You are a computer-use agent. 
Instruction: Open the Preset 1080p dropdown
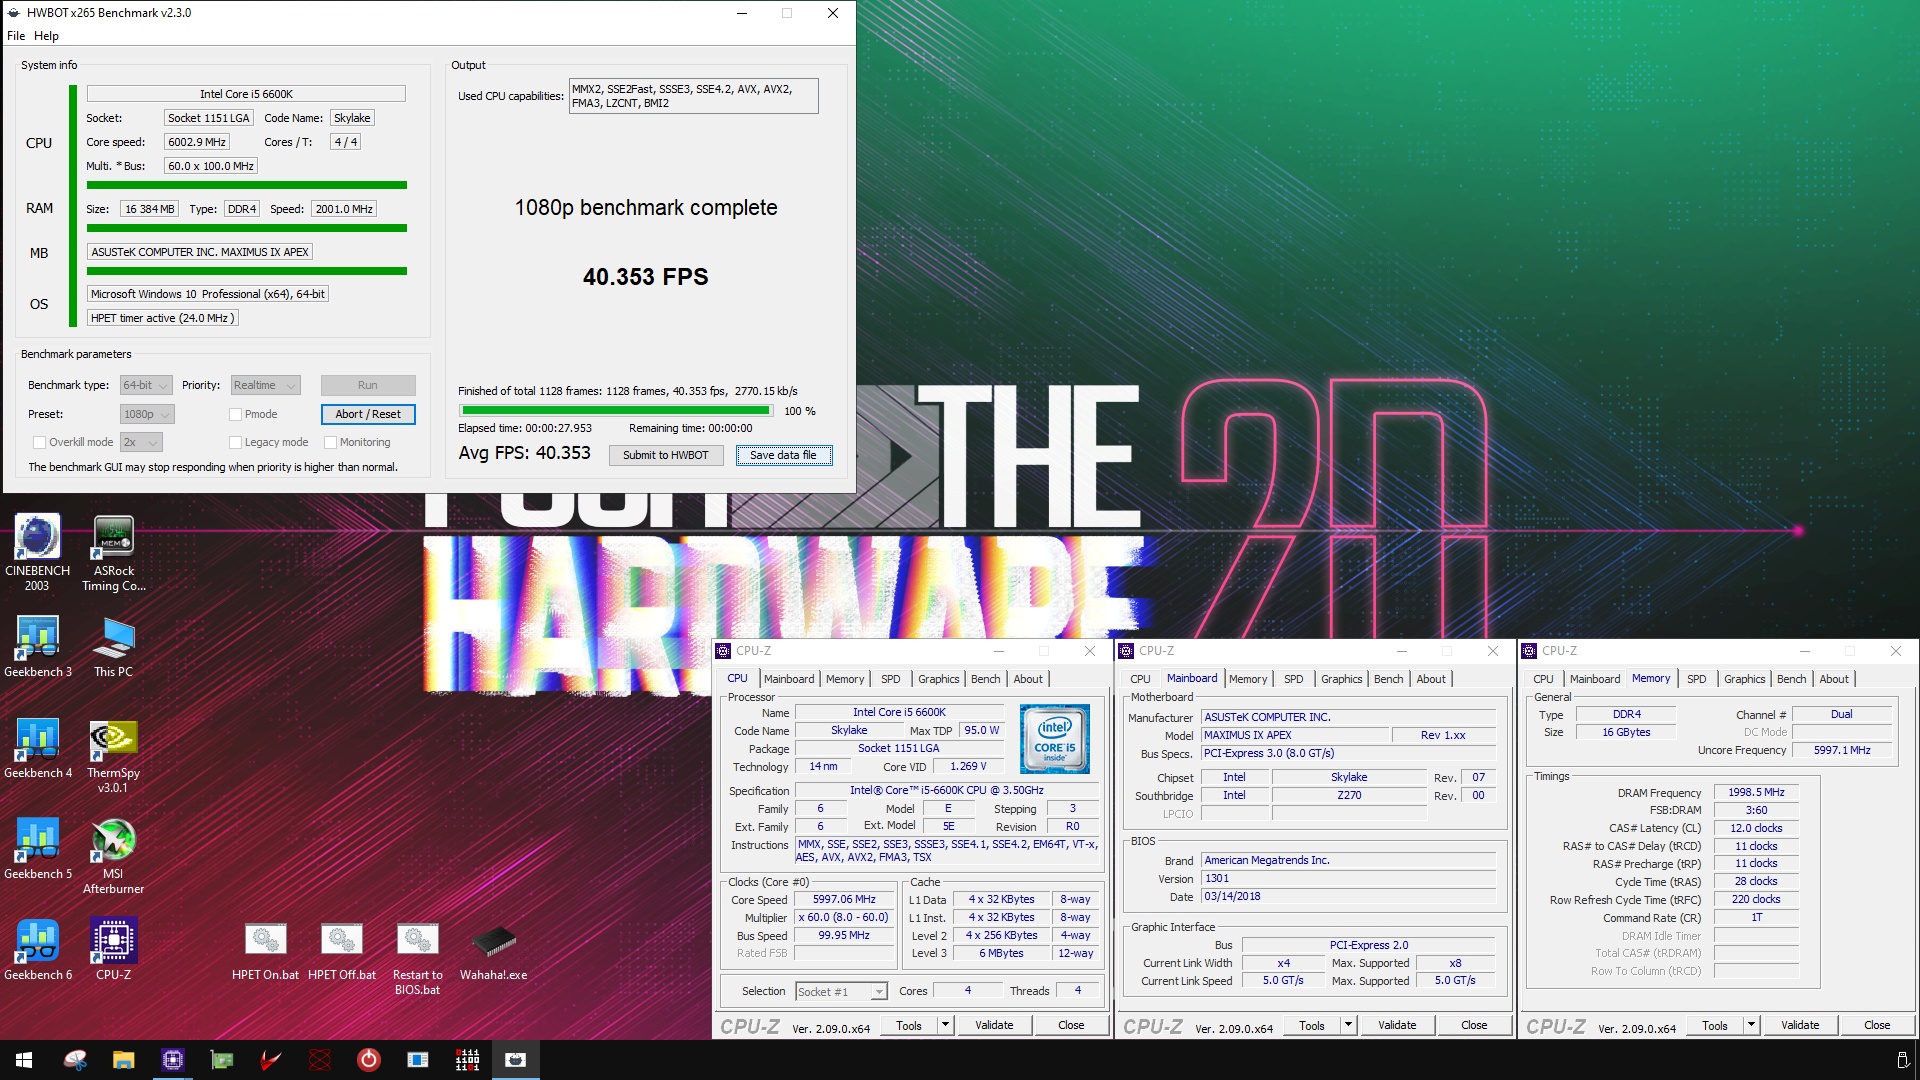pyautogui.click(x=147, y=414)
